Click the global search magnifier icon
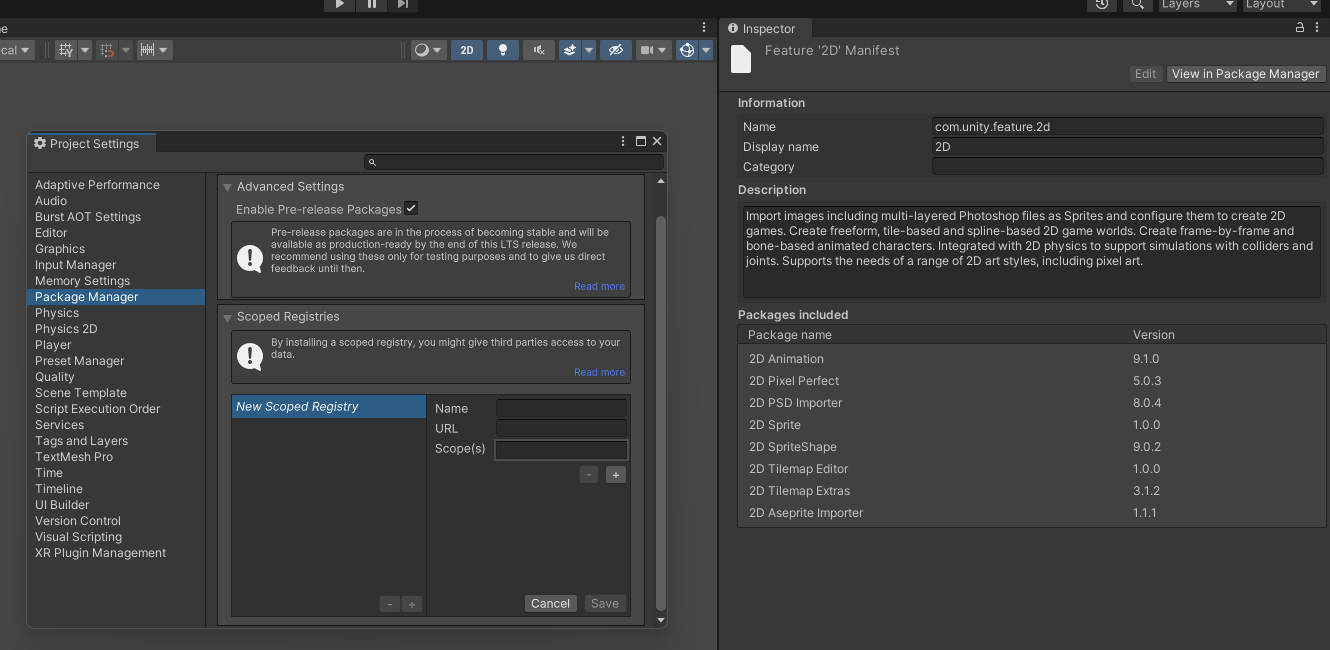The image size is (1330, 650). coord(1137,4)
